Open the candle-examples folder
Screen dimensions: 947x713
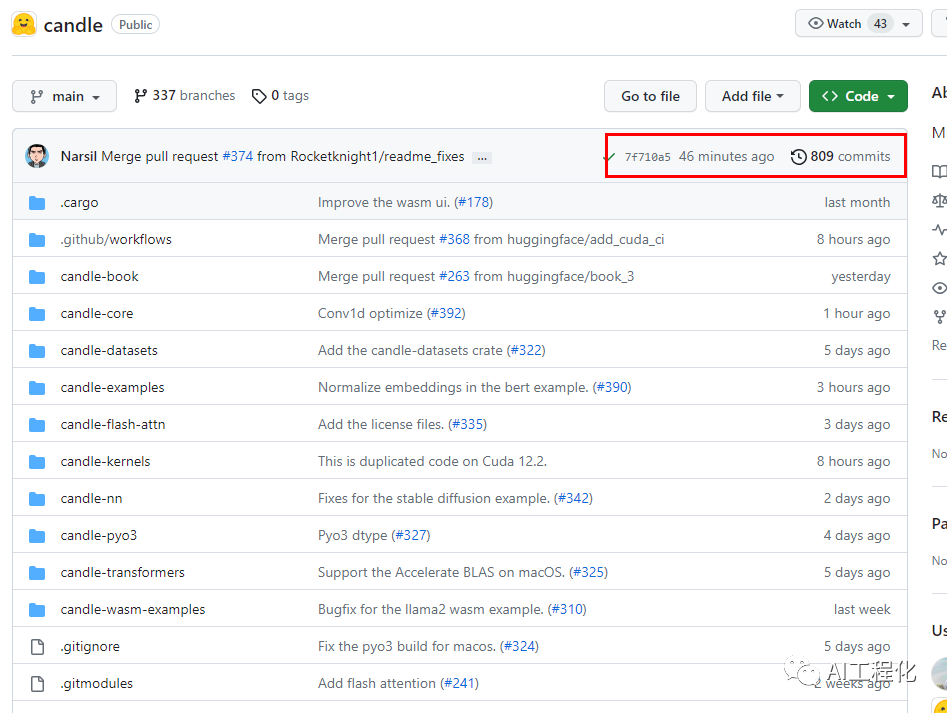tap(112, 388)
